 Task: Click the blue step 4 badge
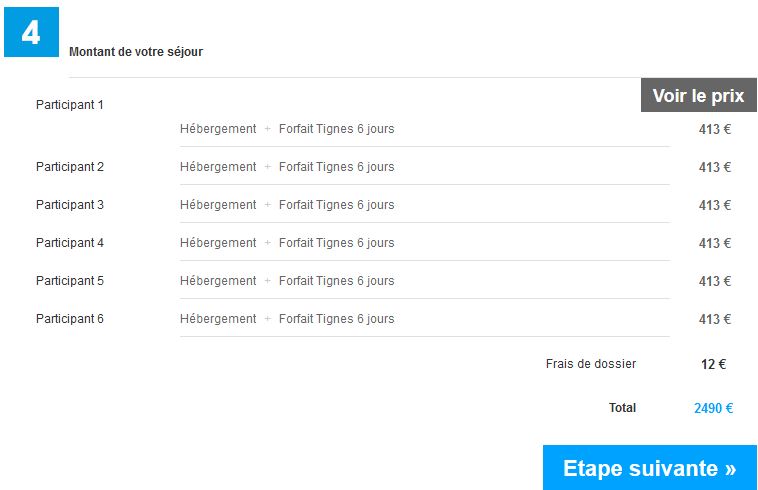click(x=31, y=32)
